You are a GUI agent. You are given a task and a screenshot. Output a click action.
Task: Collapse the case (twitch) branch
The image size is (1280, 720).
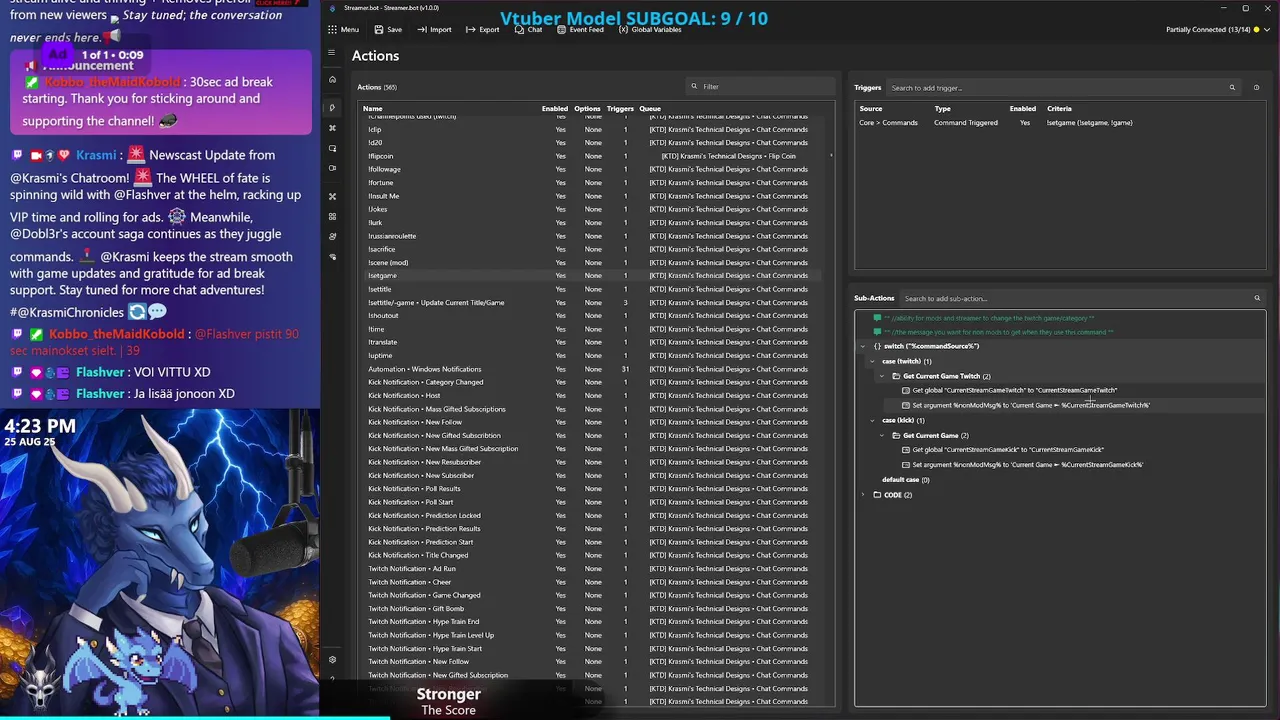pos(872,362)
